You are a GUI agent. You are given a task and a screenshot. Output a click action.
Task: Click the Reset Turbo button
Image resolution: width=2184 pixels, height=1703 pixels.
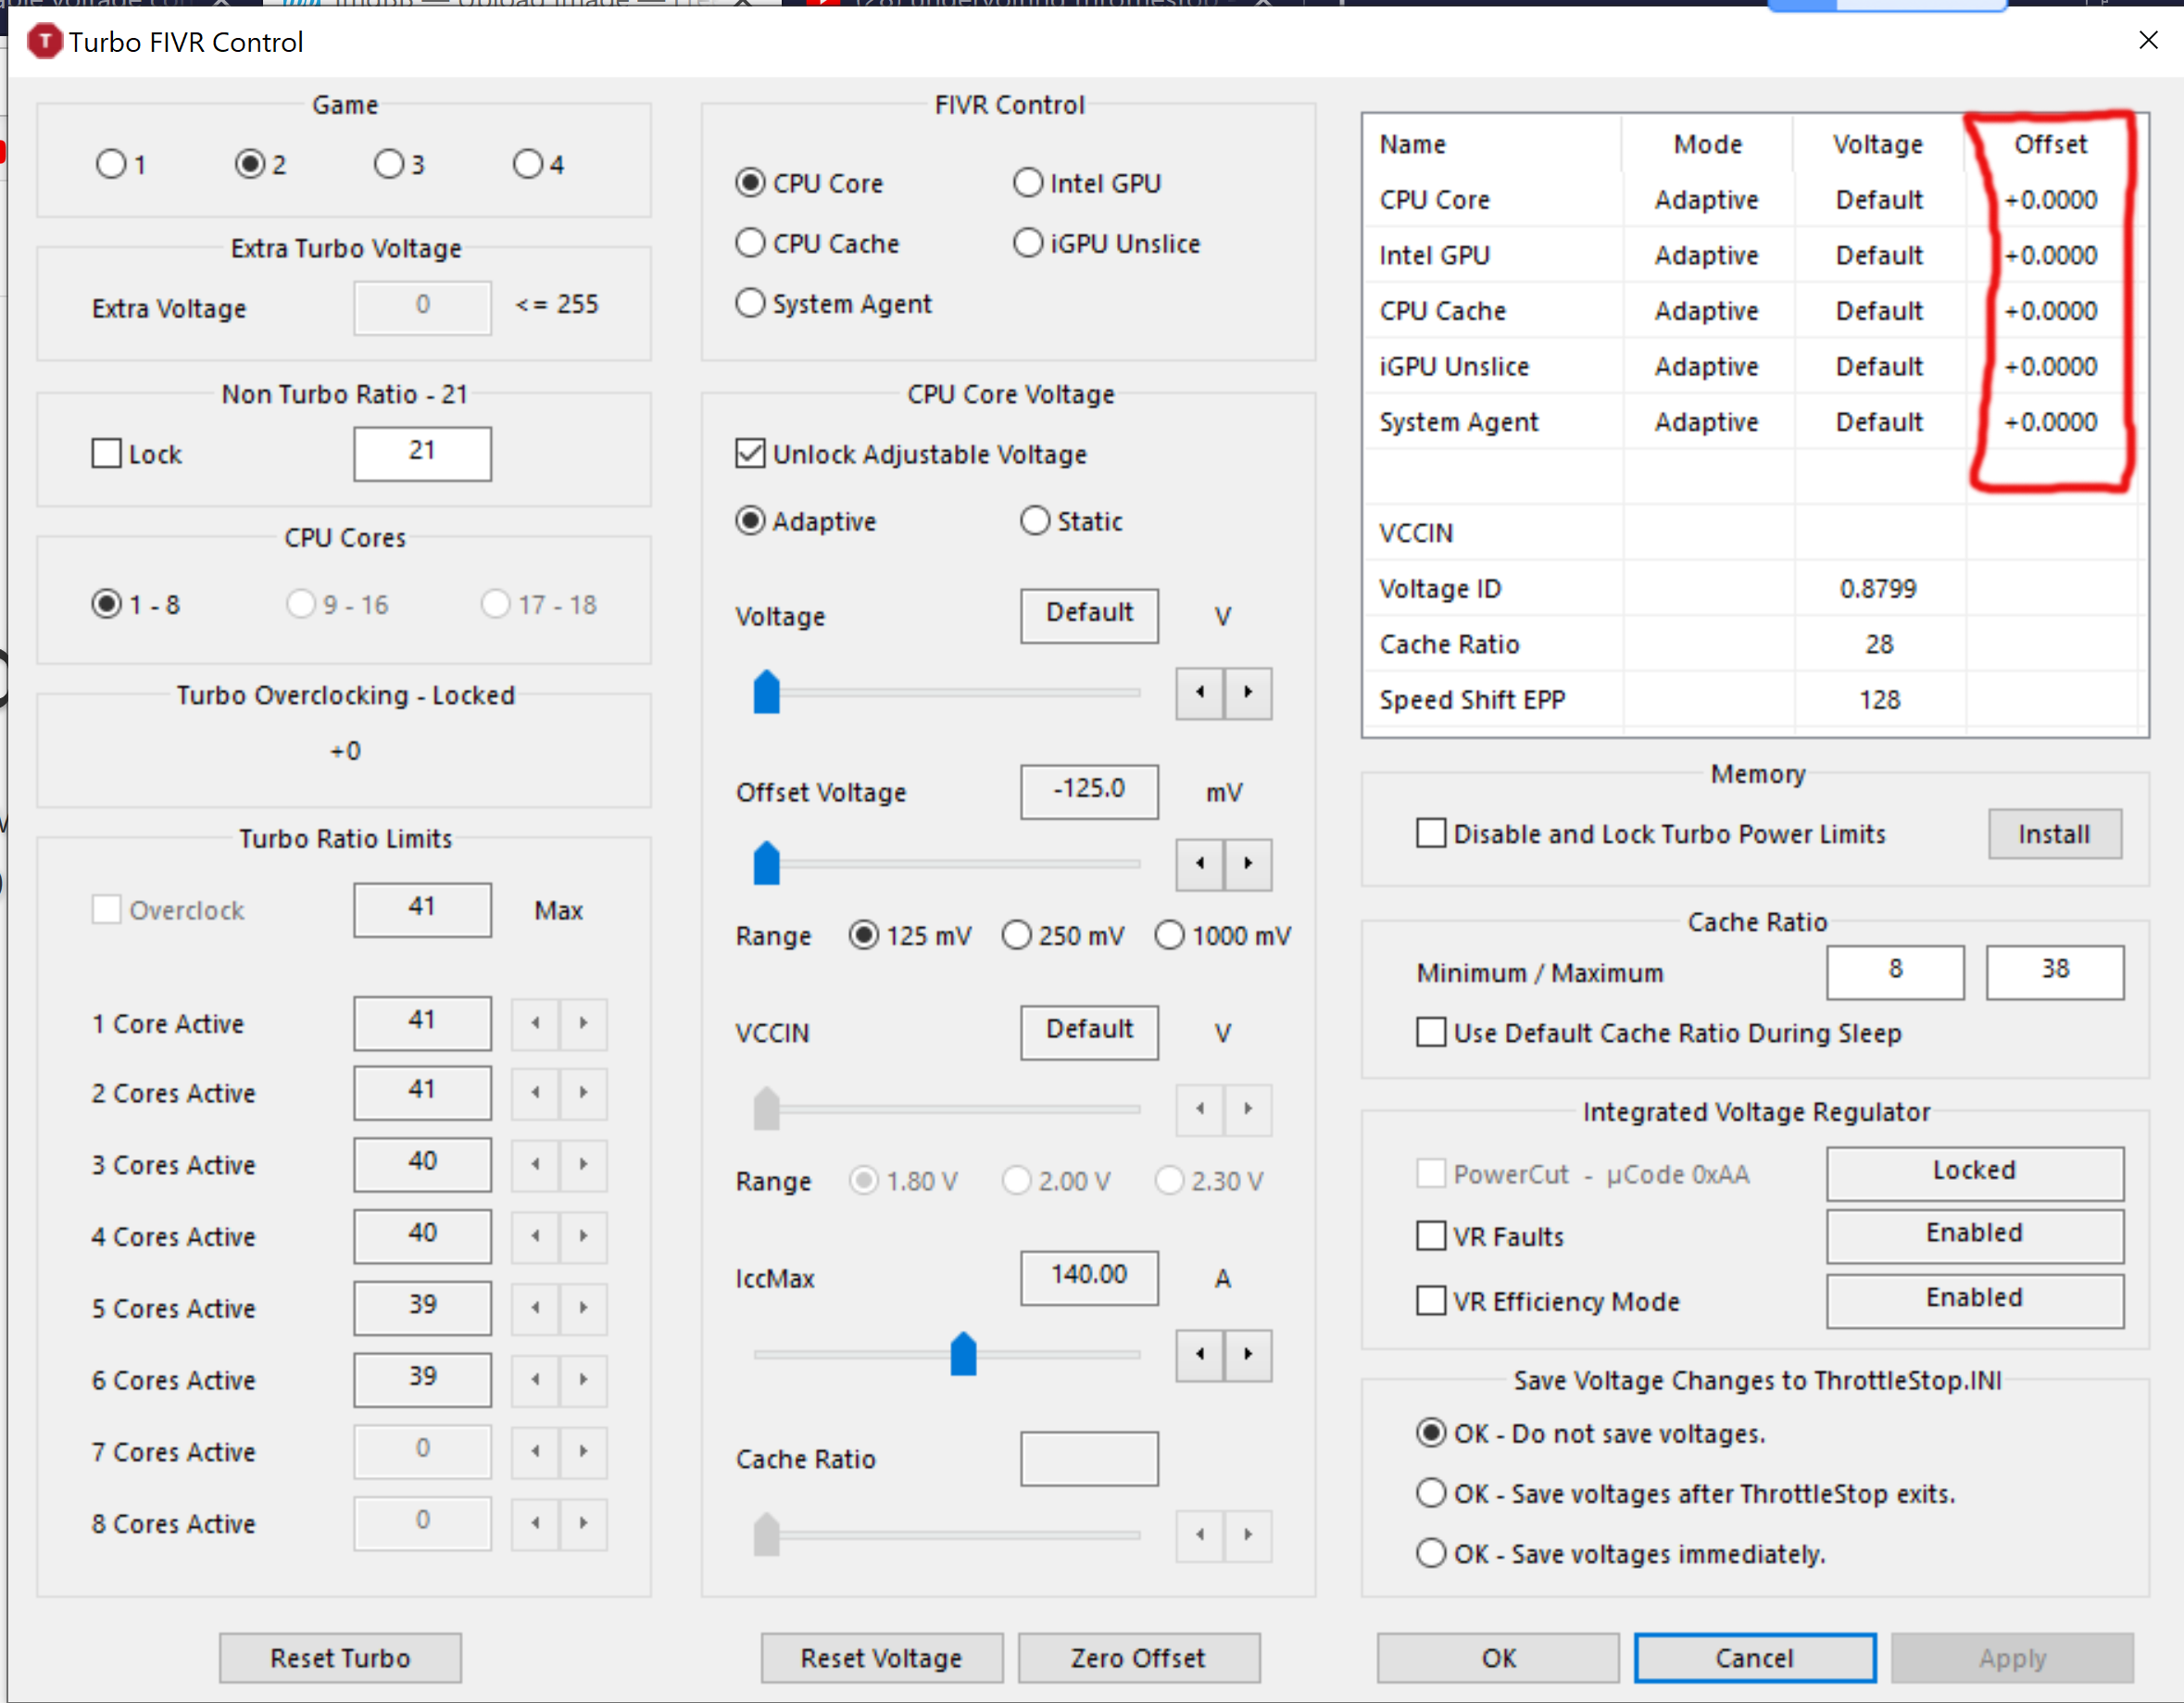pos(340,1659)
